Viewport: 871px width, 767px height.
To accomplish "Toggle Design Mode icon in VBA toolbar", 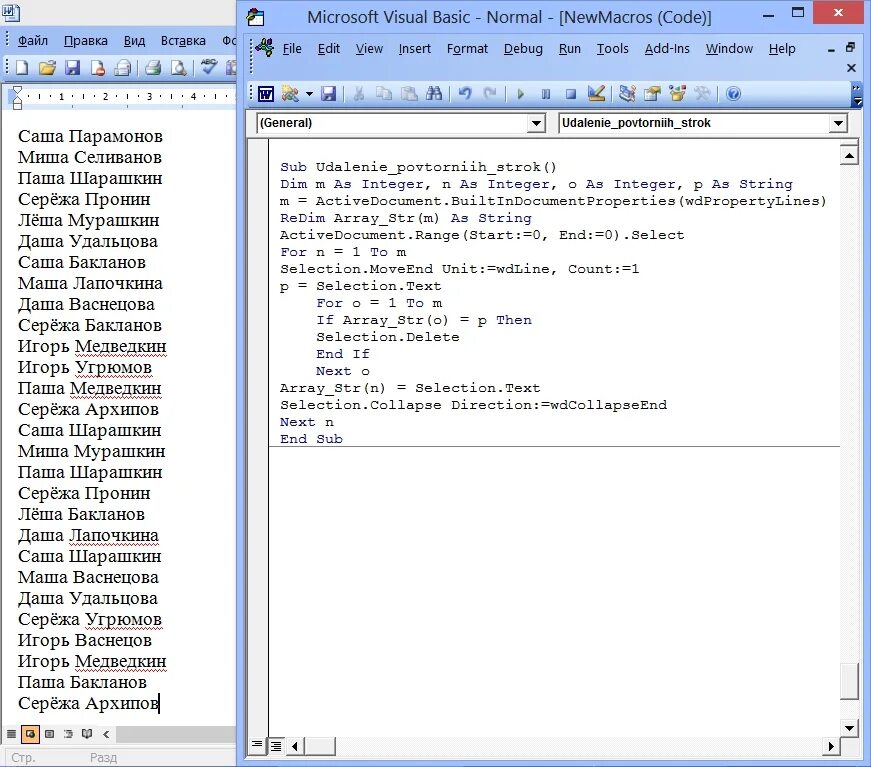I will (596, 94).
